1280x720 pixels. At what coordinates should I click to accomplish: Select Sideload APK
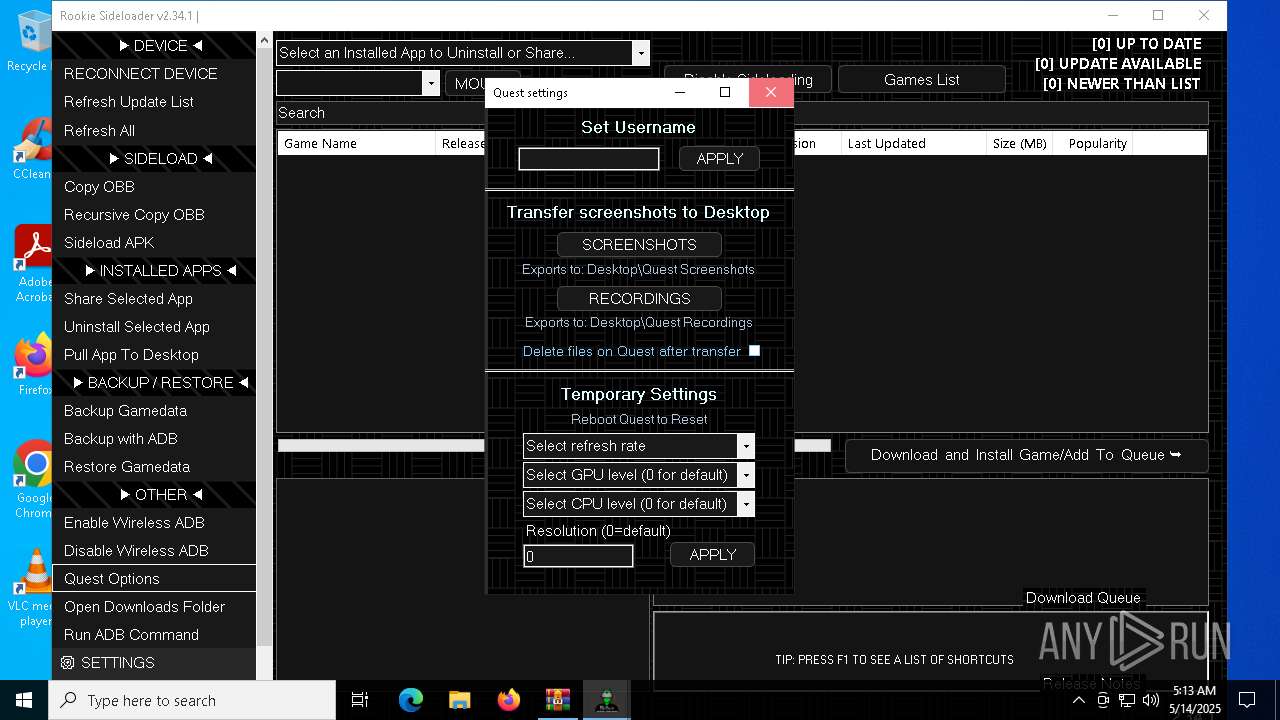click(154, 243)
